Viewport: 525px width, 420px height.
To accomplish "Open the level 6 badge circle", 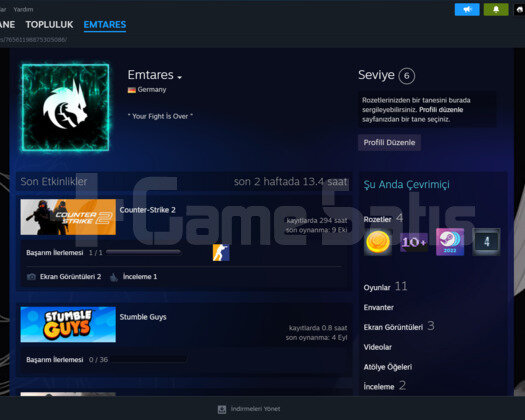I will (x=406, y=76).
